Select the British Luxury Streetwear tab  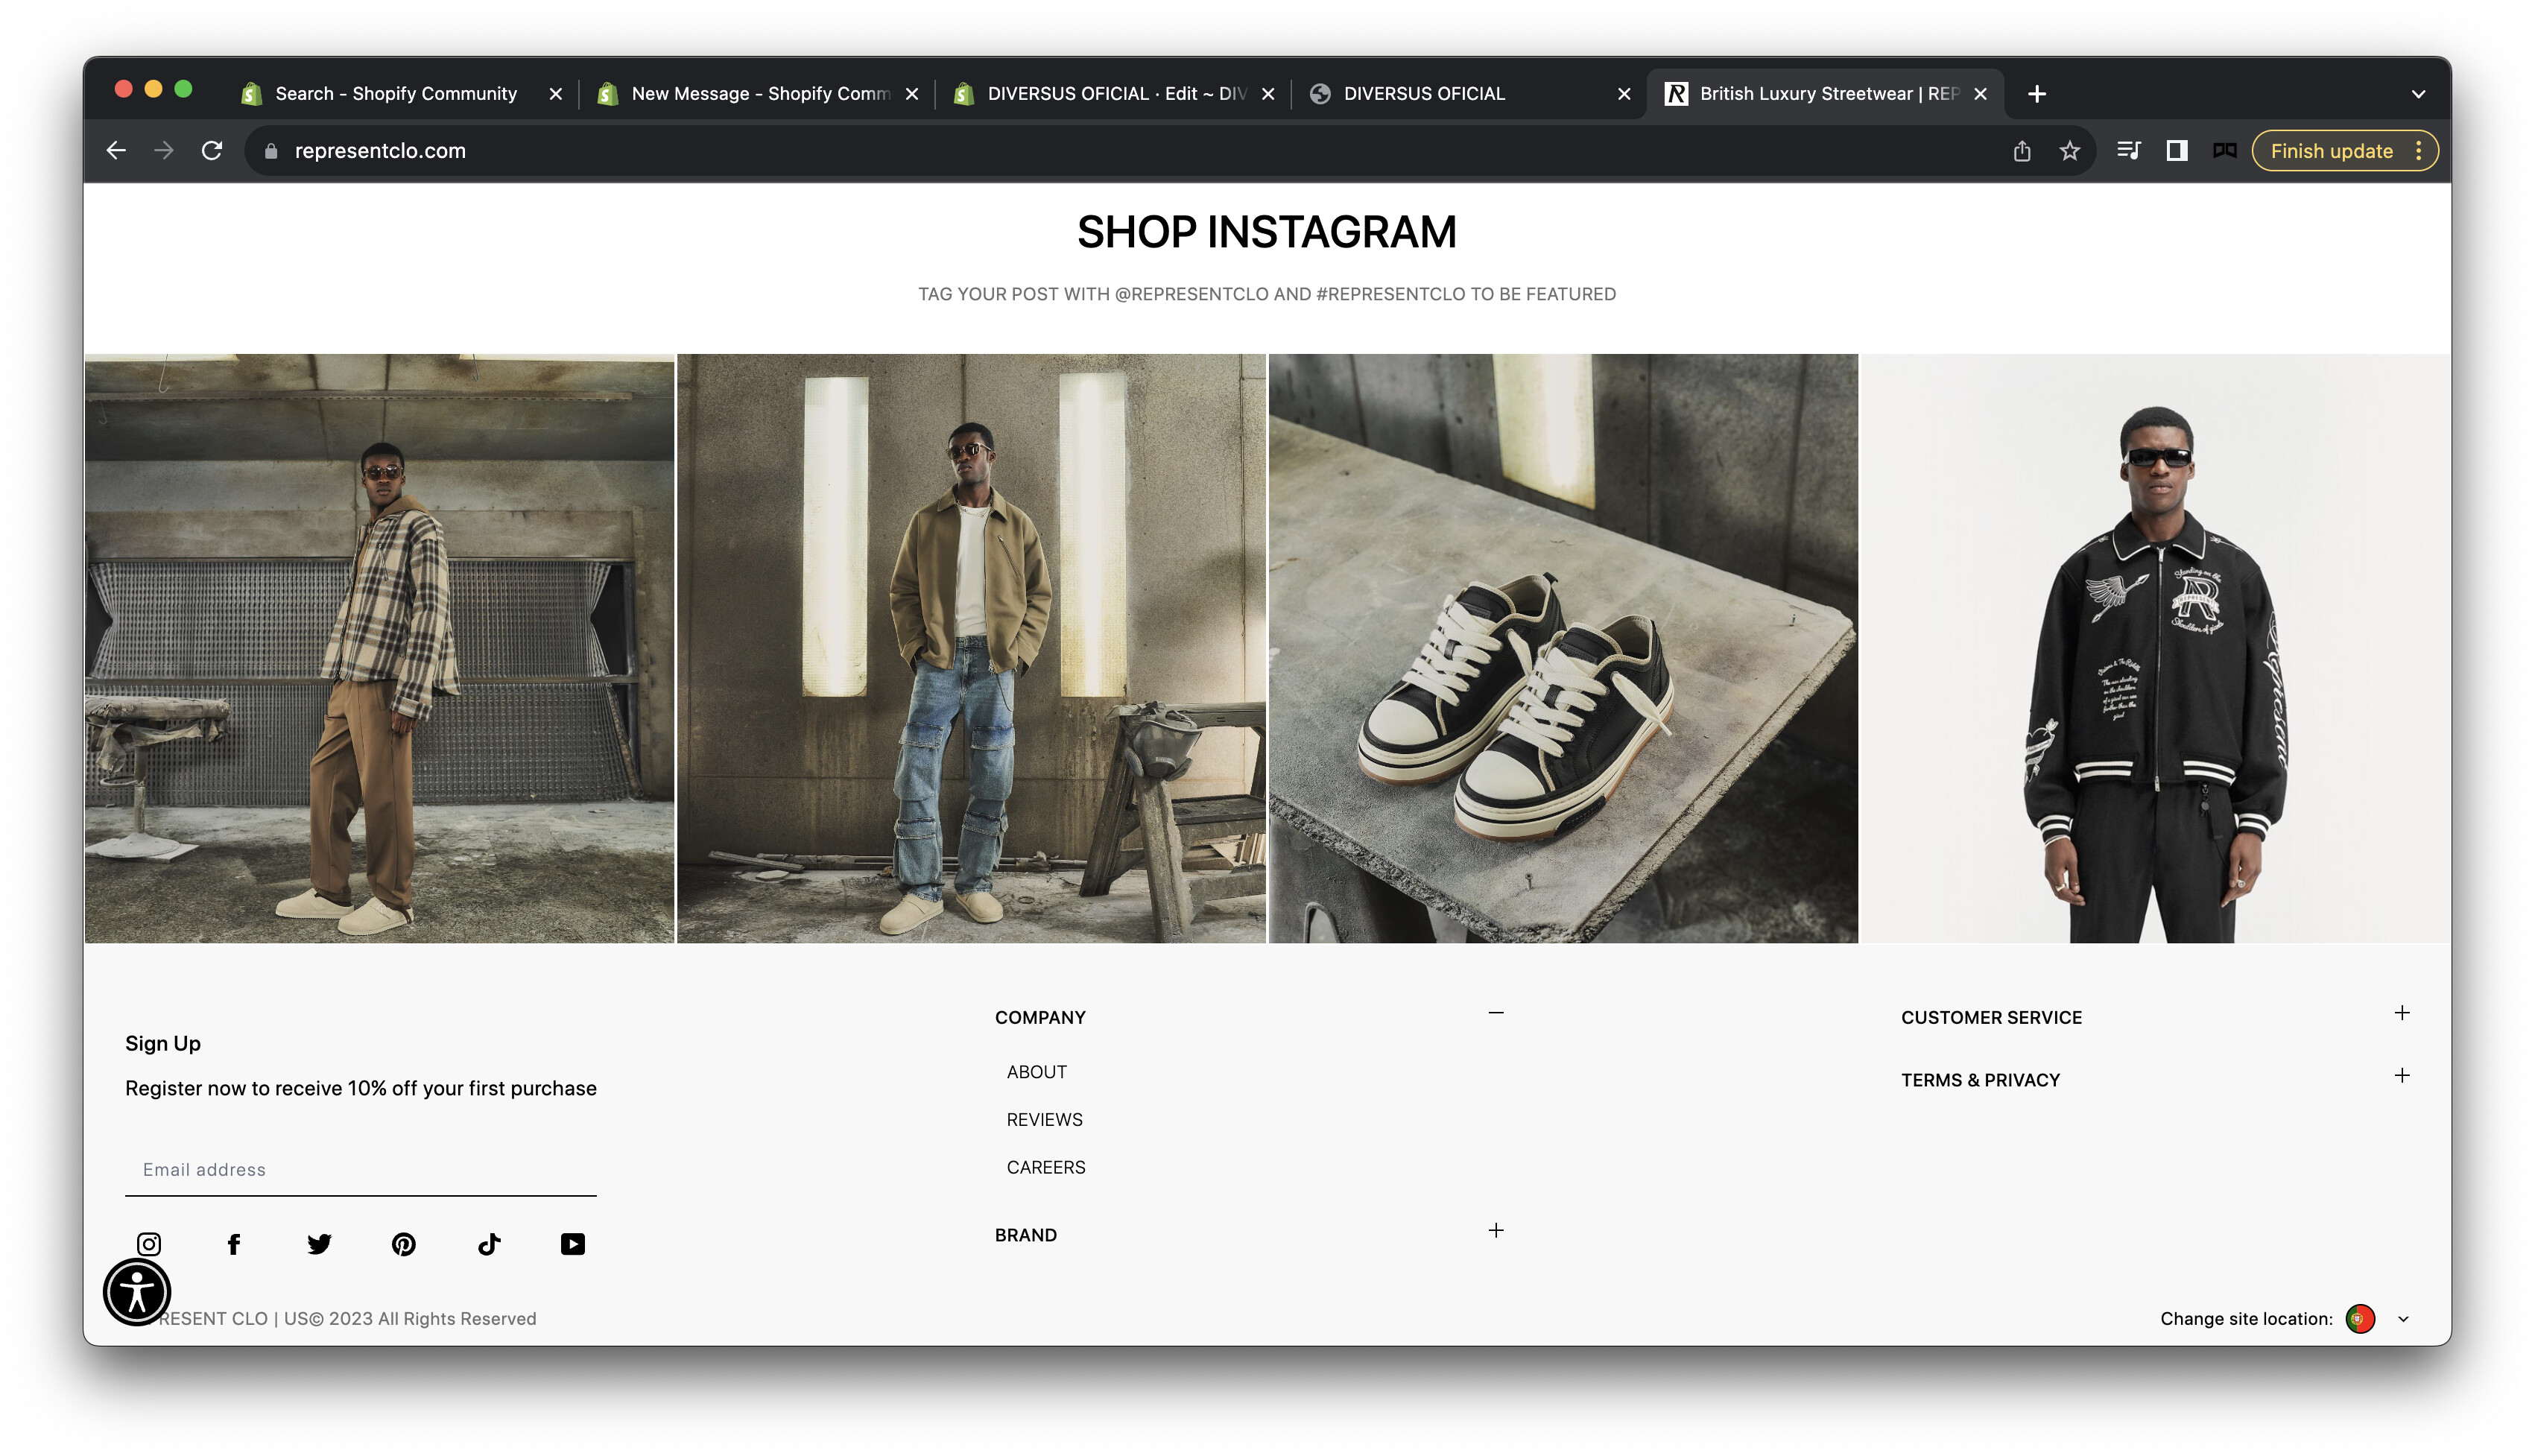(1825, 94)
